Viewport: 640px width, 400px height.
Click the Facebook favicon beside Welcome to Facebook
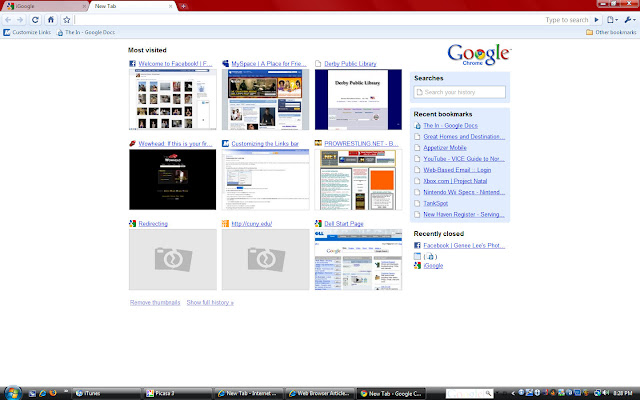pyautogui.click(x=132, y=64)
